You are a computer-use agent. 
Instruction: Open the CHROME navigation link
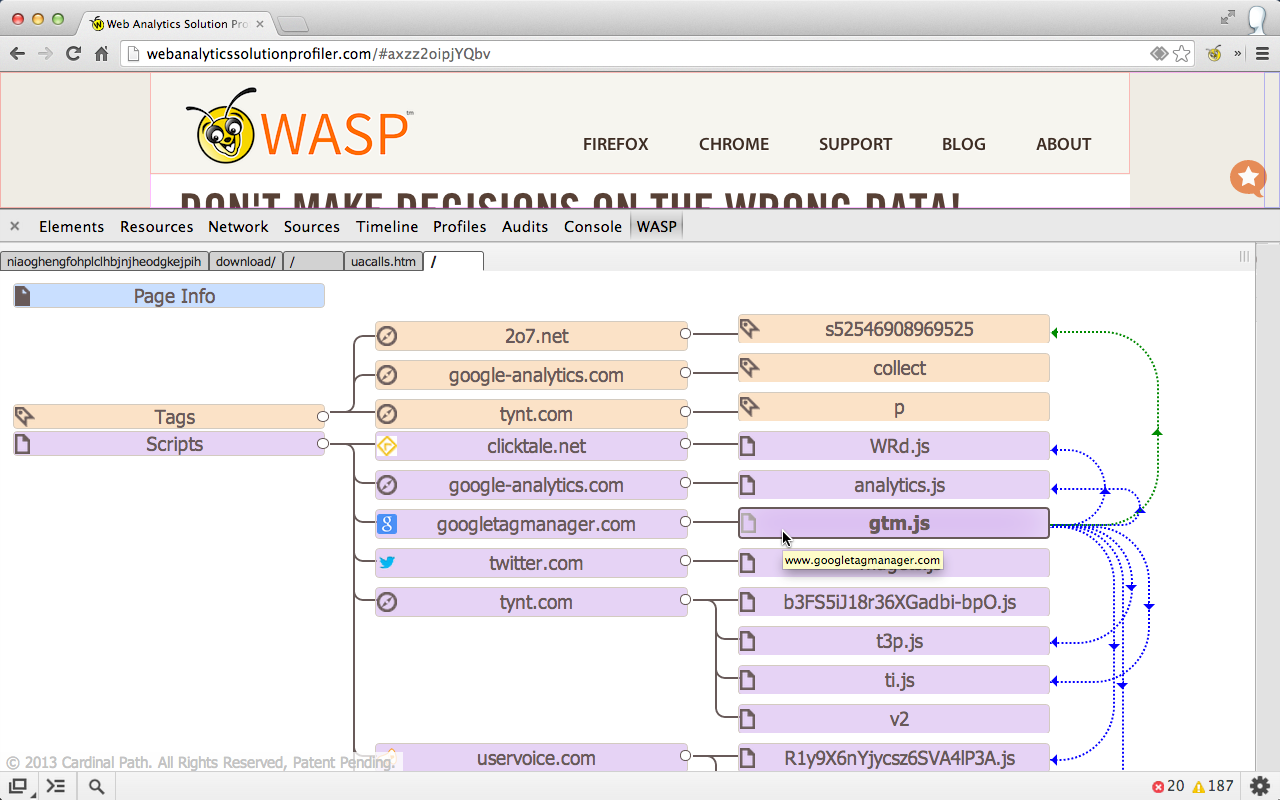click(x=734, y=144)
